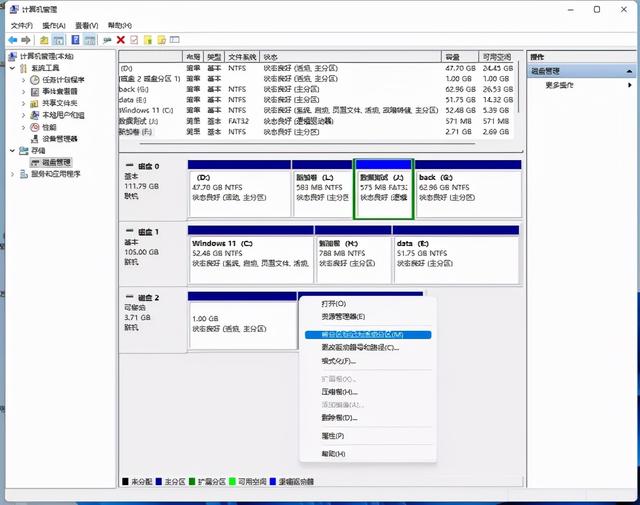The height and width of the screenshot is (505, 640).
Task: Choose 打开(O) in the context menu
Action: click(x=368, y=304)
